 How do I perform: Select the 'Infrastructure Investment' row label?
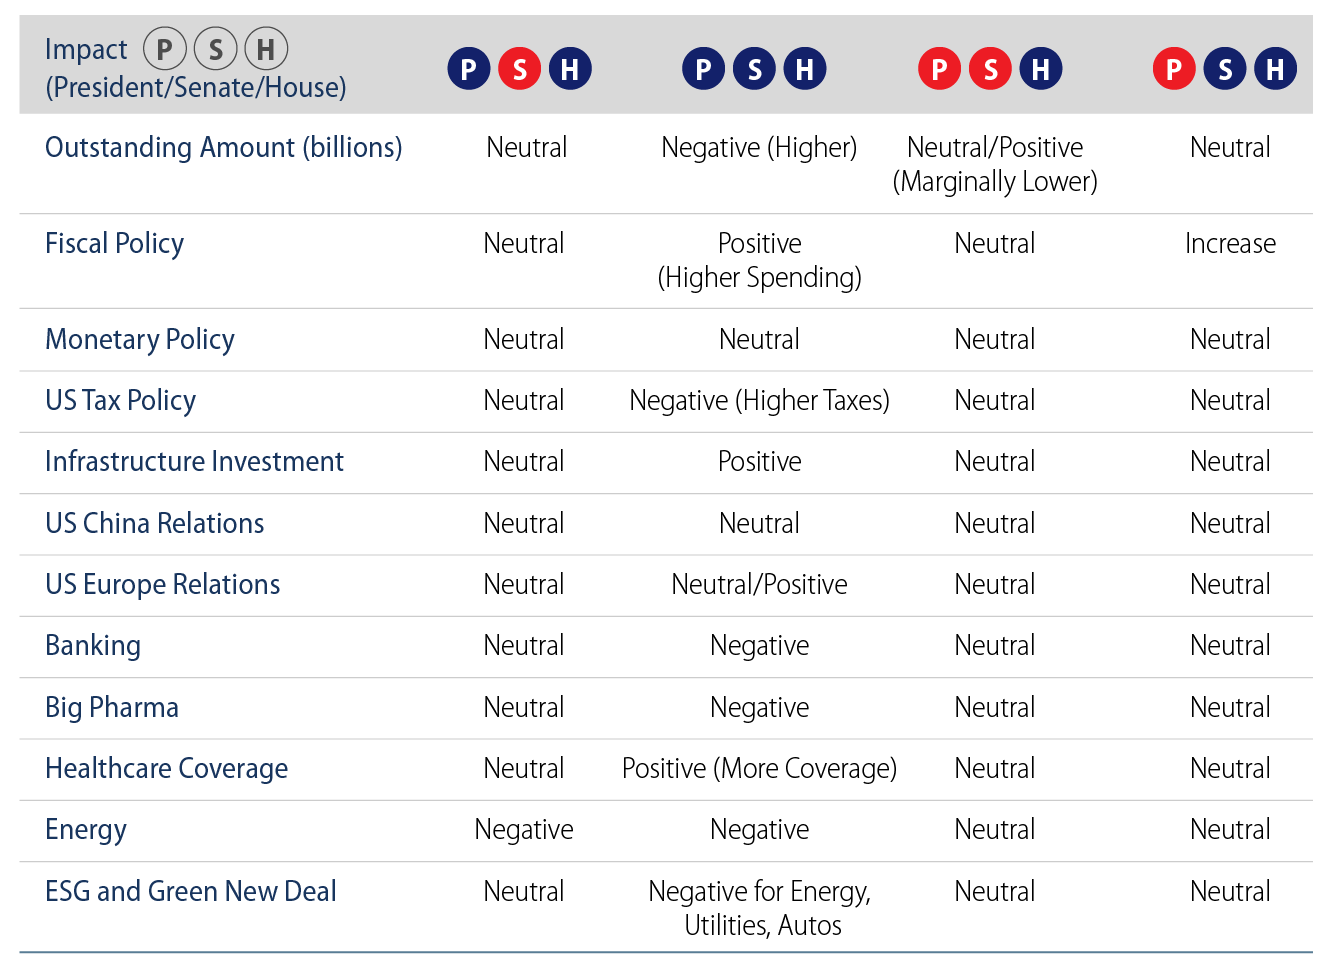point(194,462)
